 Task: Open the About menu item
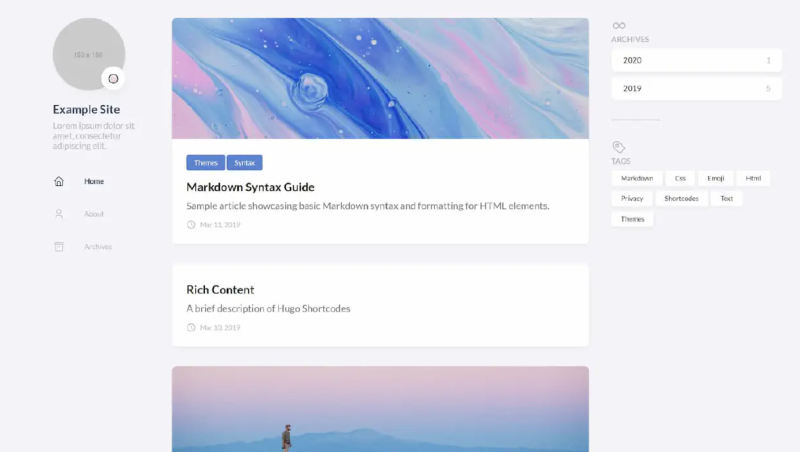pyautogui.click(x=94, y=214)
